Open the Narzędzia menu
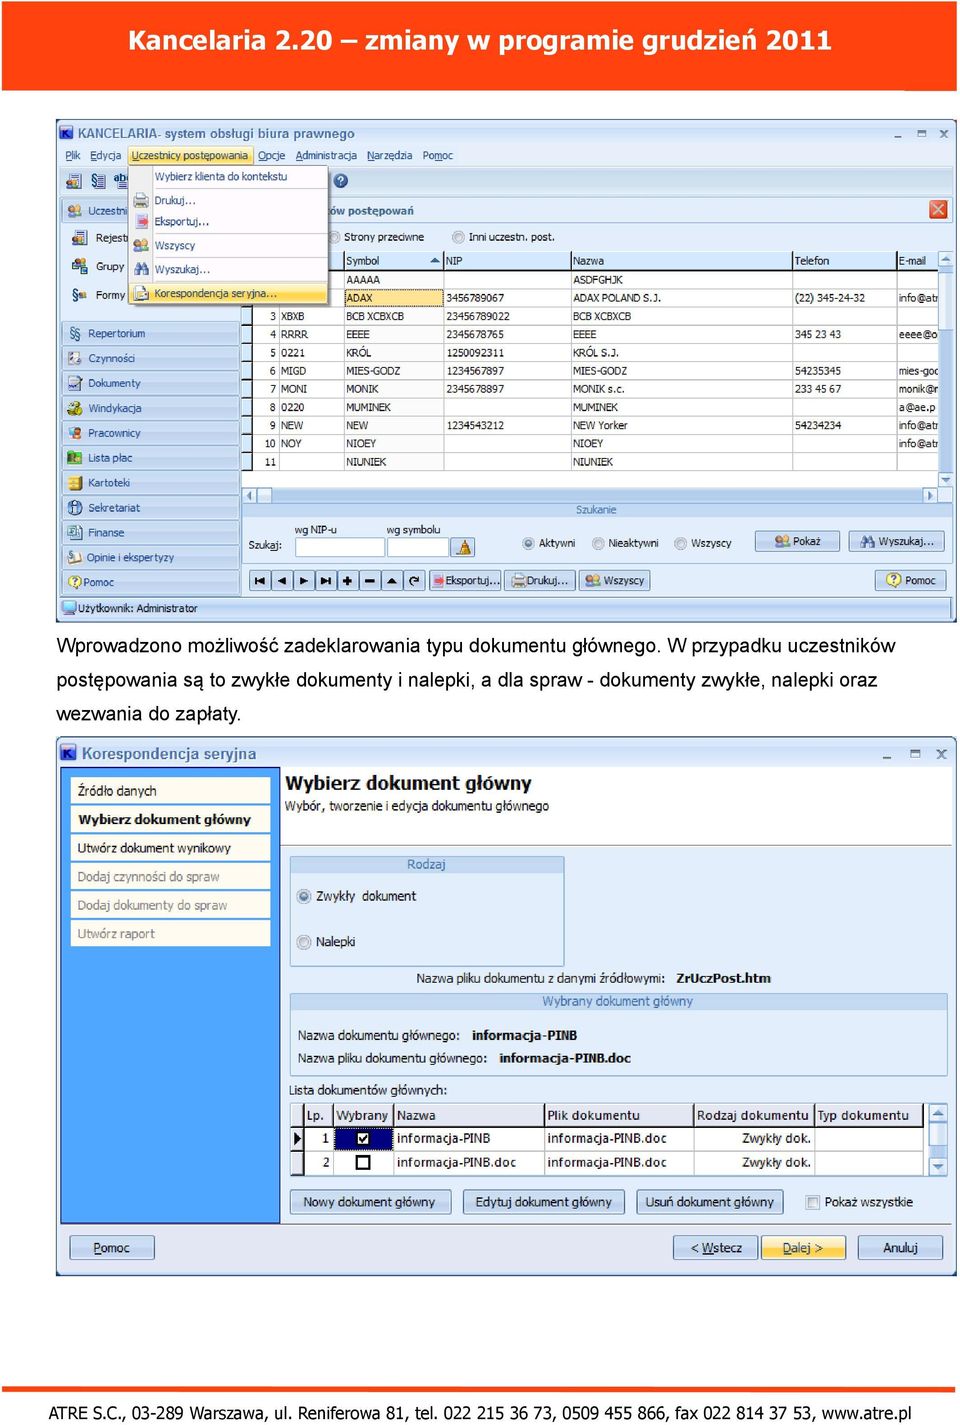Screen dimensions: 960x1425 pos(389,156)
